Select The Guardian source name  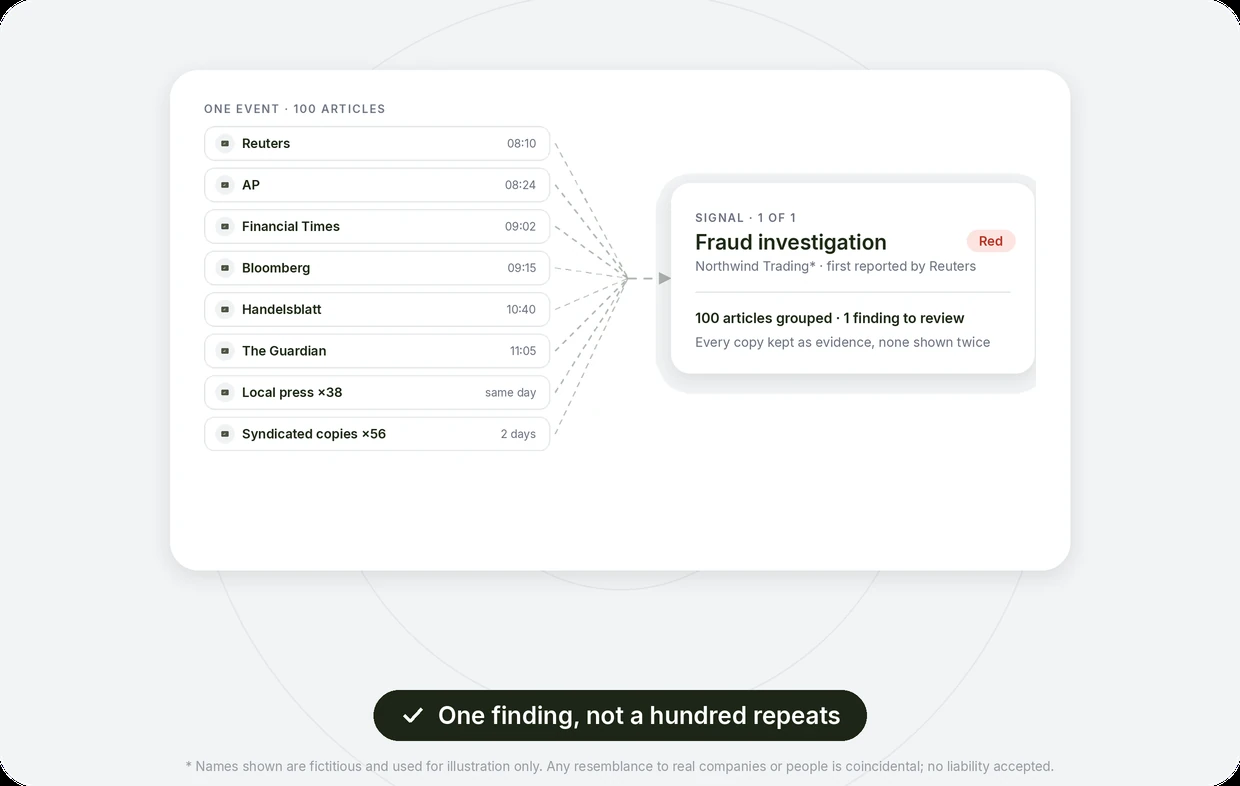pos(284,351)
